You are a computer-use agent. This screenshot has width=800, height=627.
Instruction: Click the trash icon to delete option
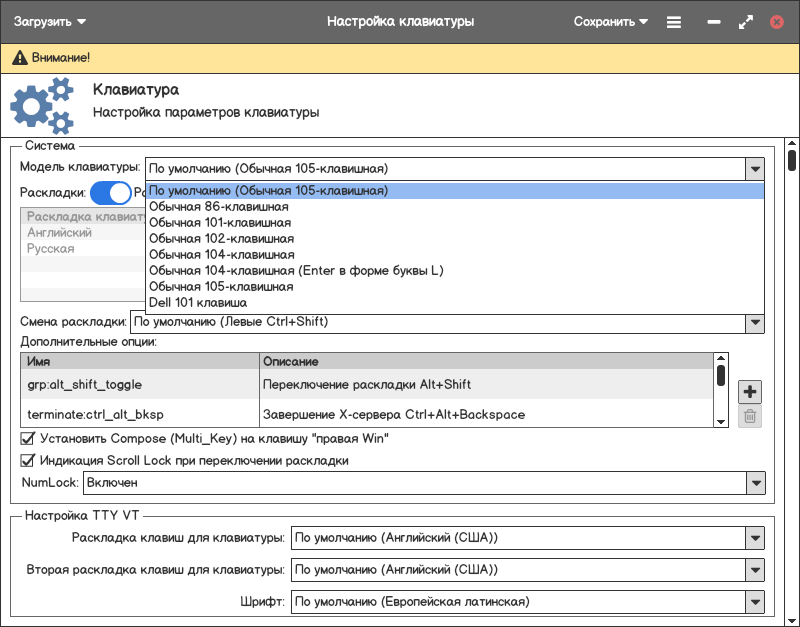click(x=750, y=417)
